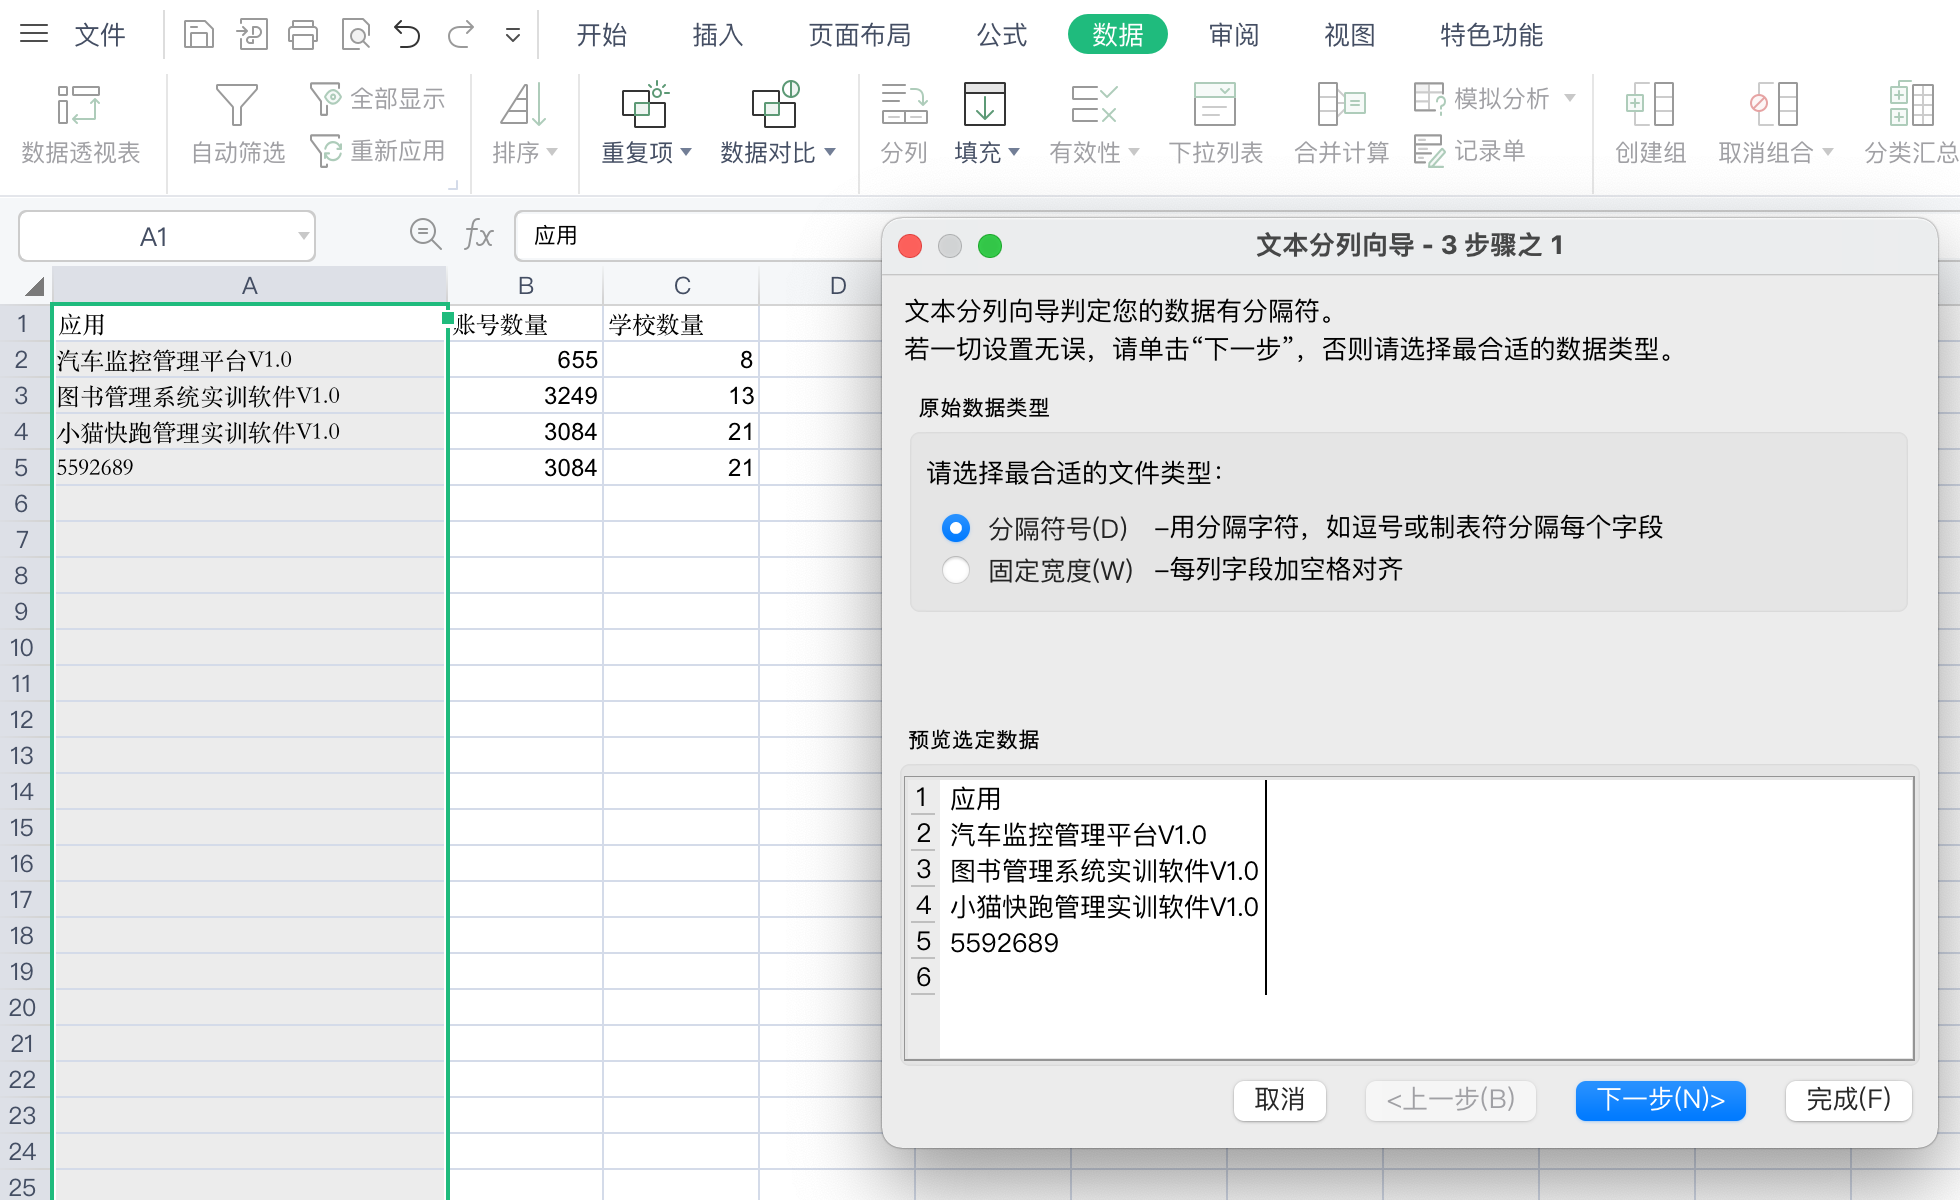
Task: Click the Print icon in toolbar
Action: (302, 35)
